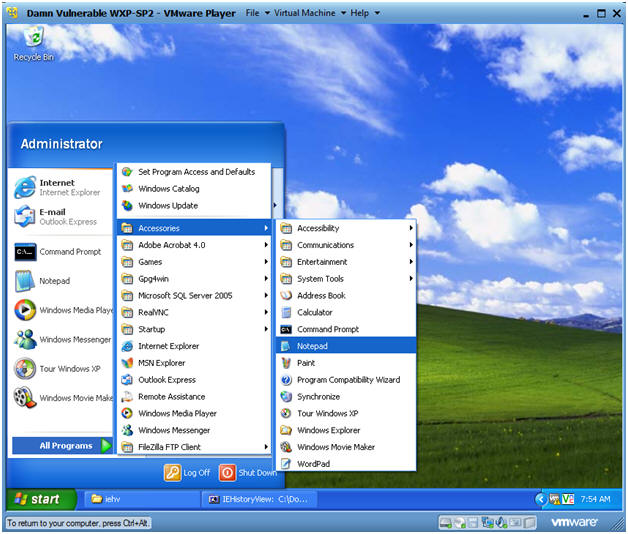Click the Windows Explorer icon in Accessories

click(286, 430)
